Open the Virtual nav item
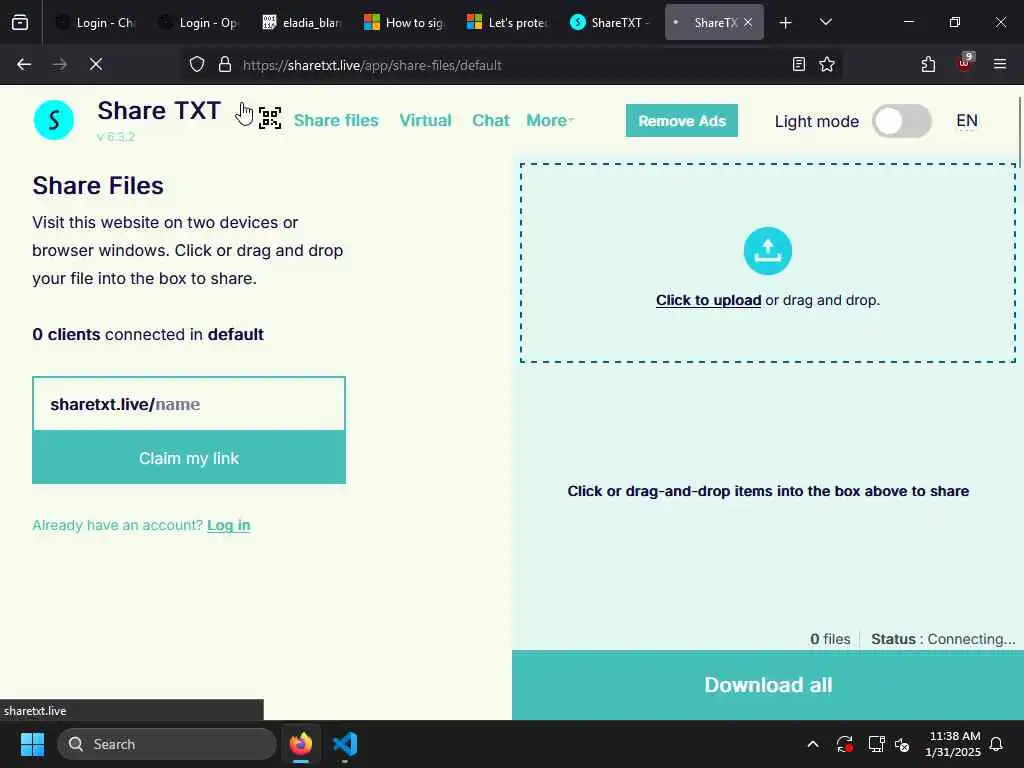Screen dimensions: 1024x768 coord(425,120)
